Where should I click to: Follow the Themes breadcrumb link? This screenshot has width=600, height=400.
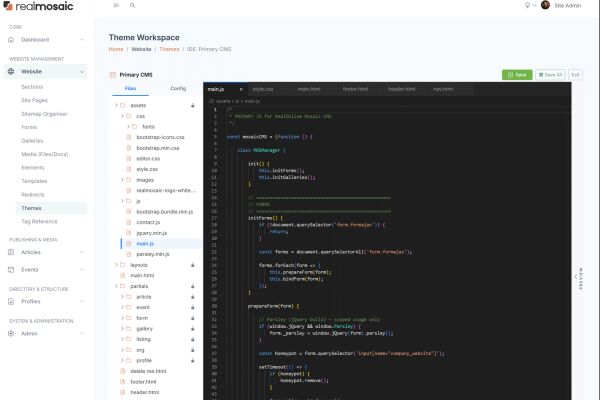(x=169, y=49)
